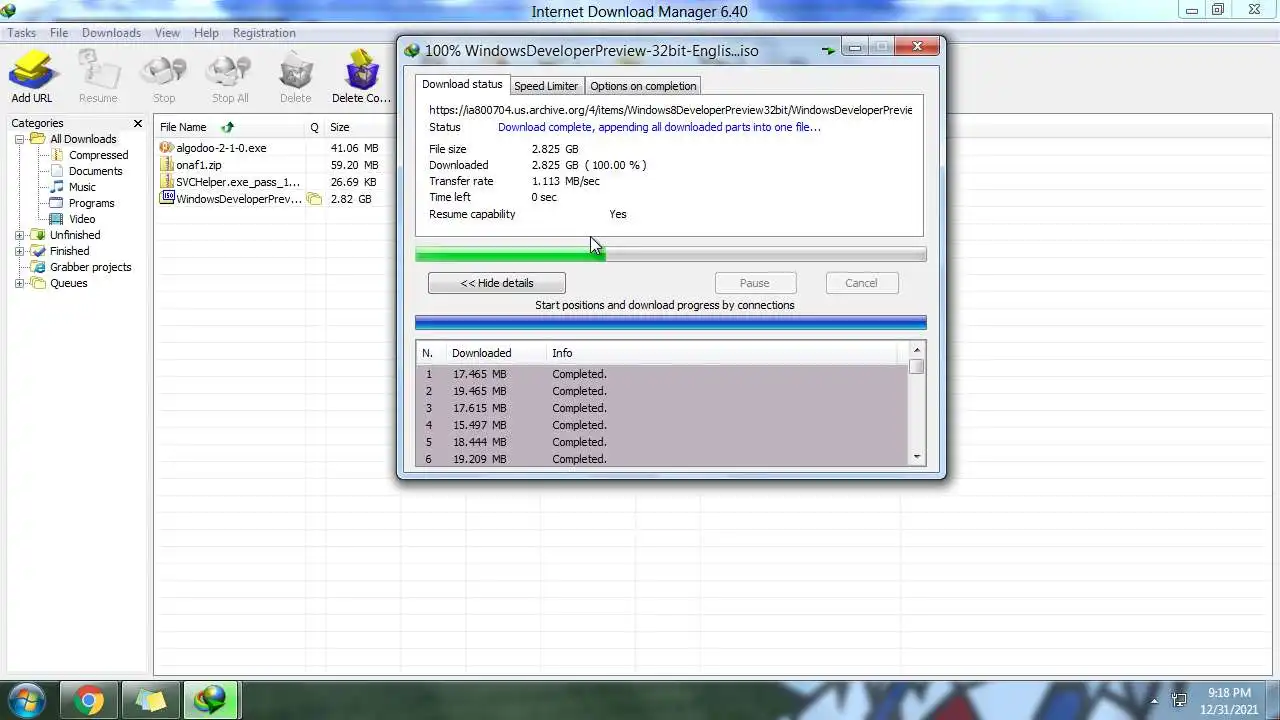Select the Documents category
The image size is (1280, 720).
(95, 171)
